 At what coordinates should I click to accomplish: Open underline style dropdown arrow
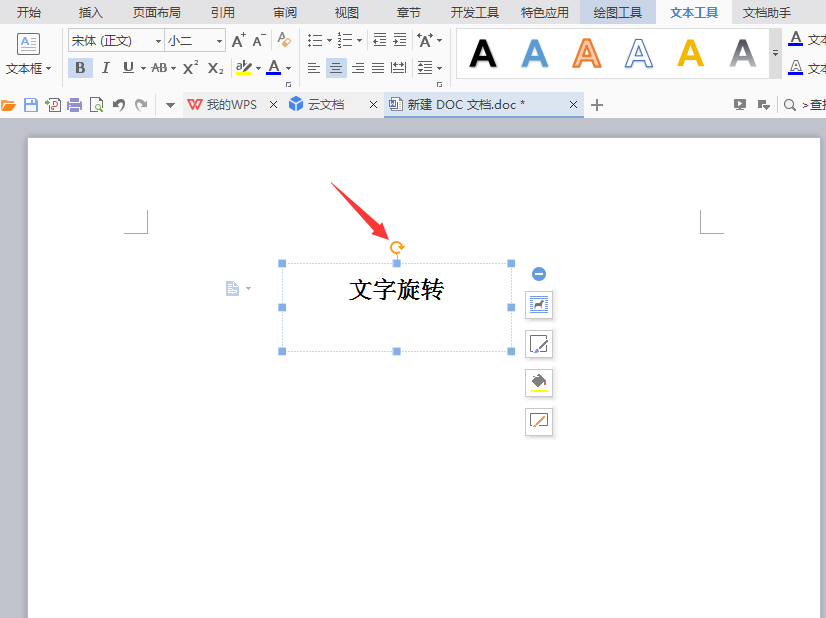click(143, 68)
